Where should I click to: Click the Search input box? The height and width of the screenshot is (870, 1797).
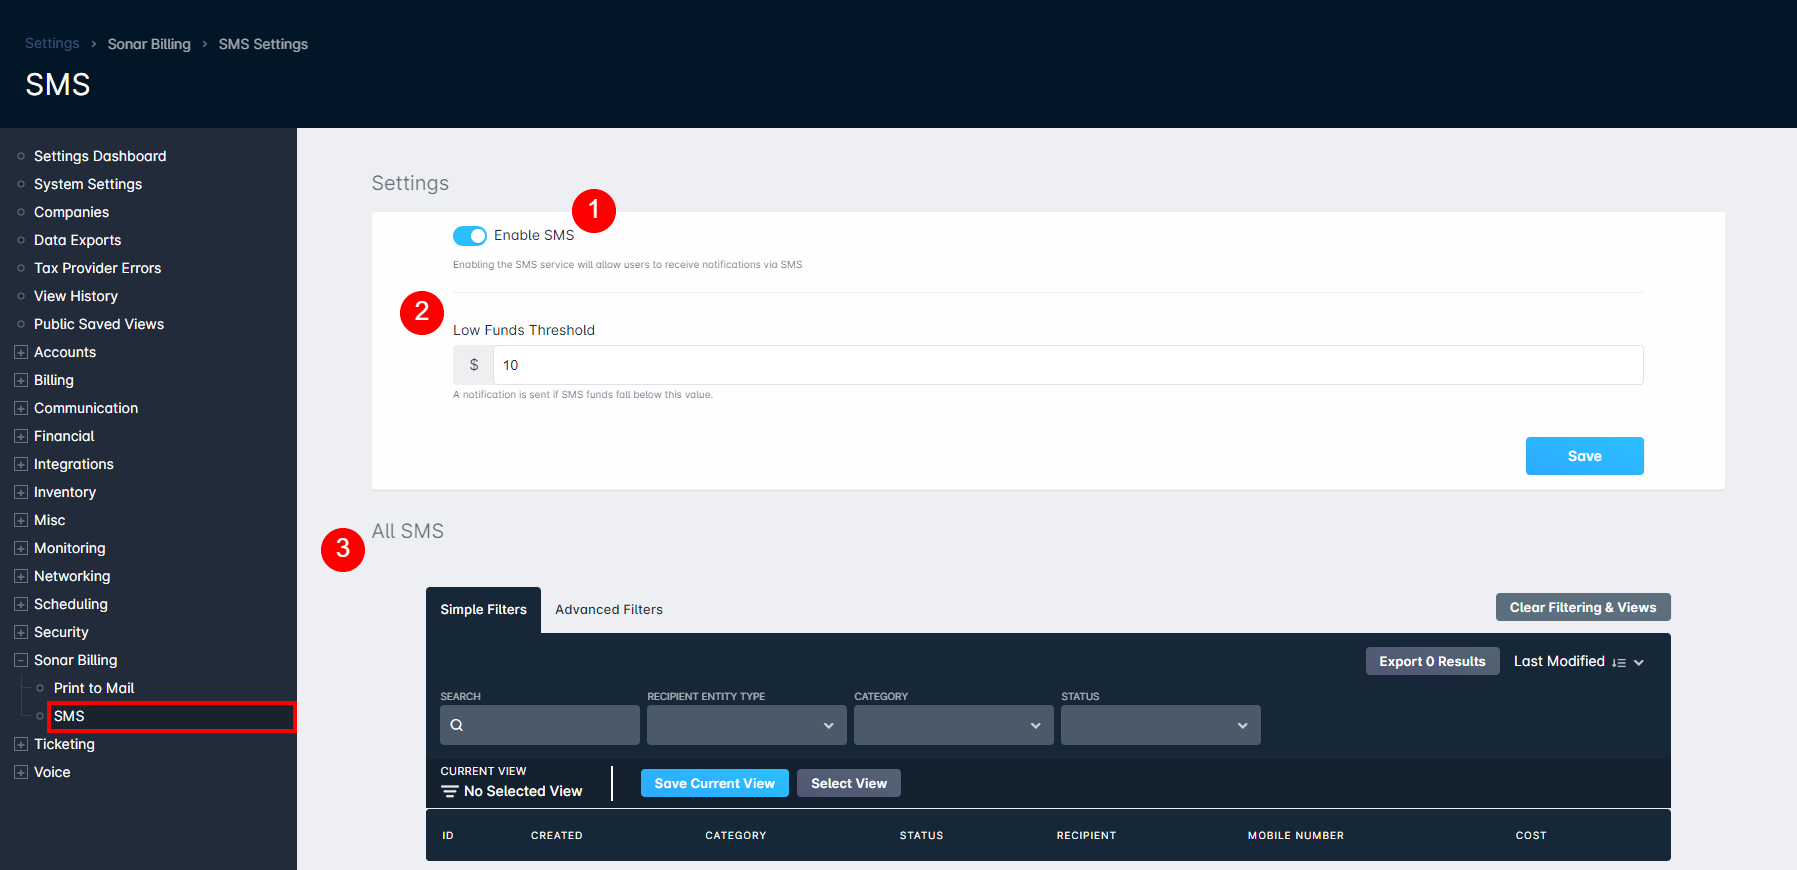pos(539,725)
